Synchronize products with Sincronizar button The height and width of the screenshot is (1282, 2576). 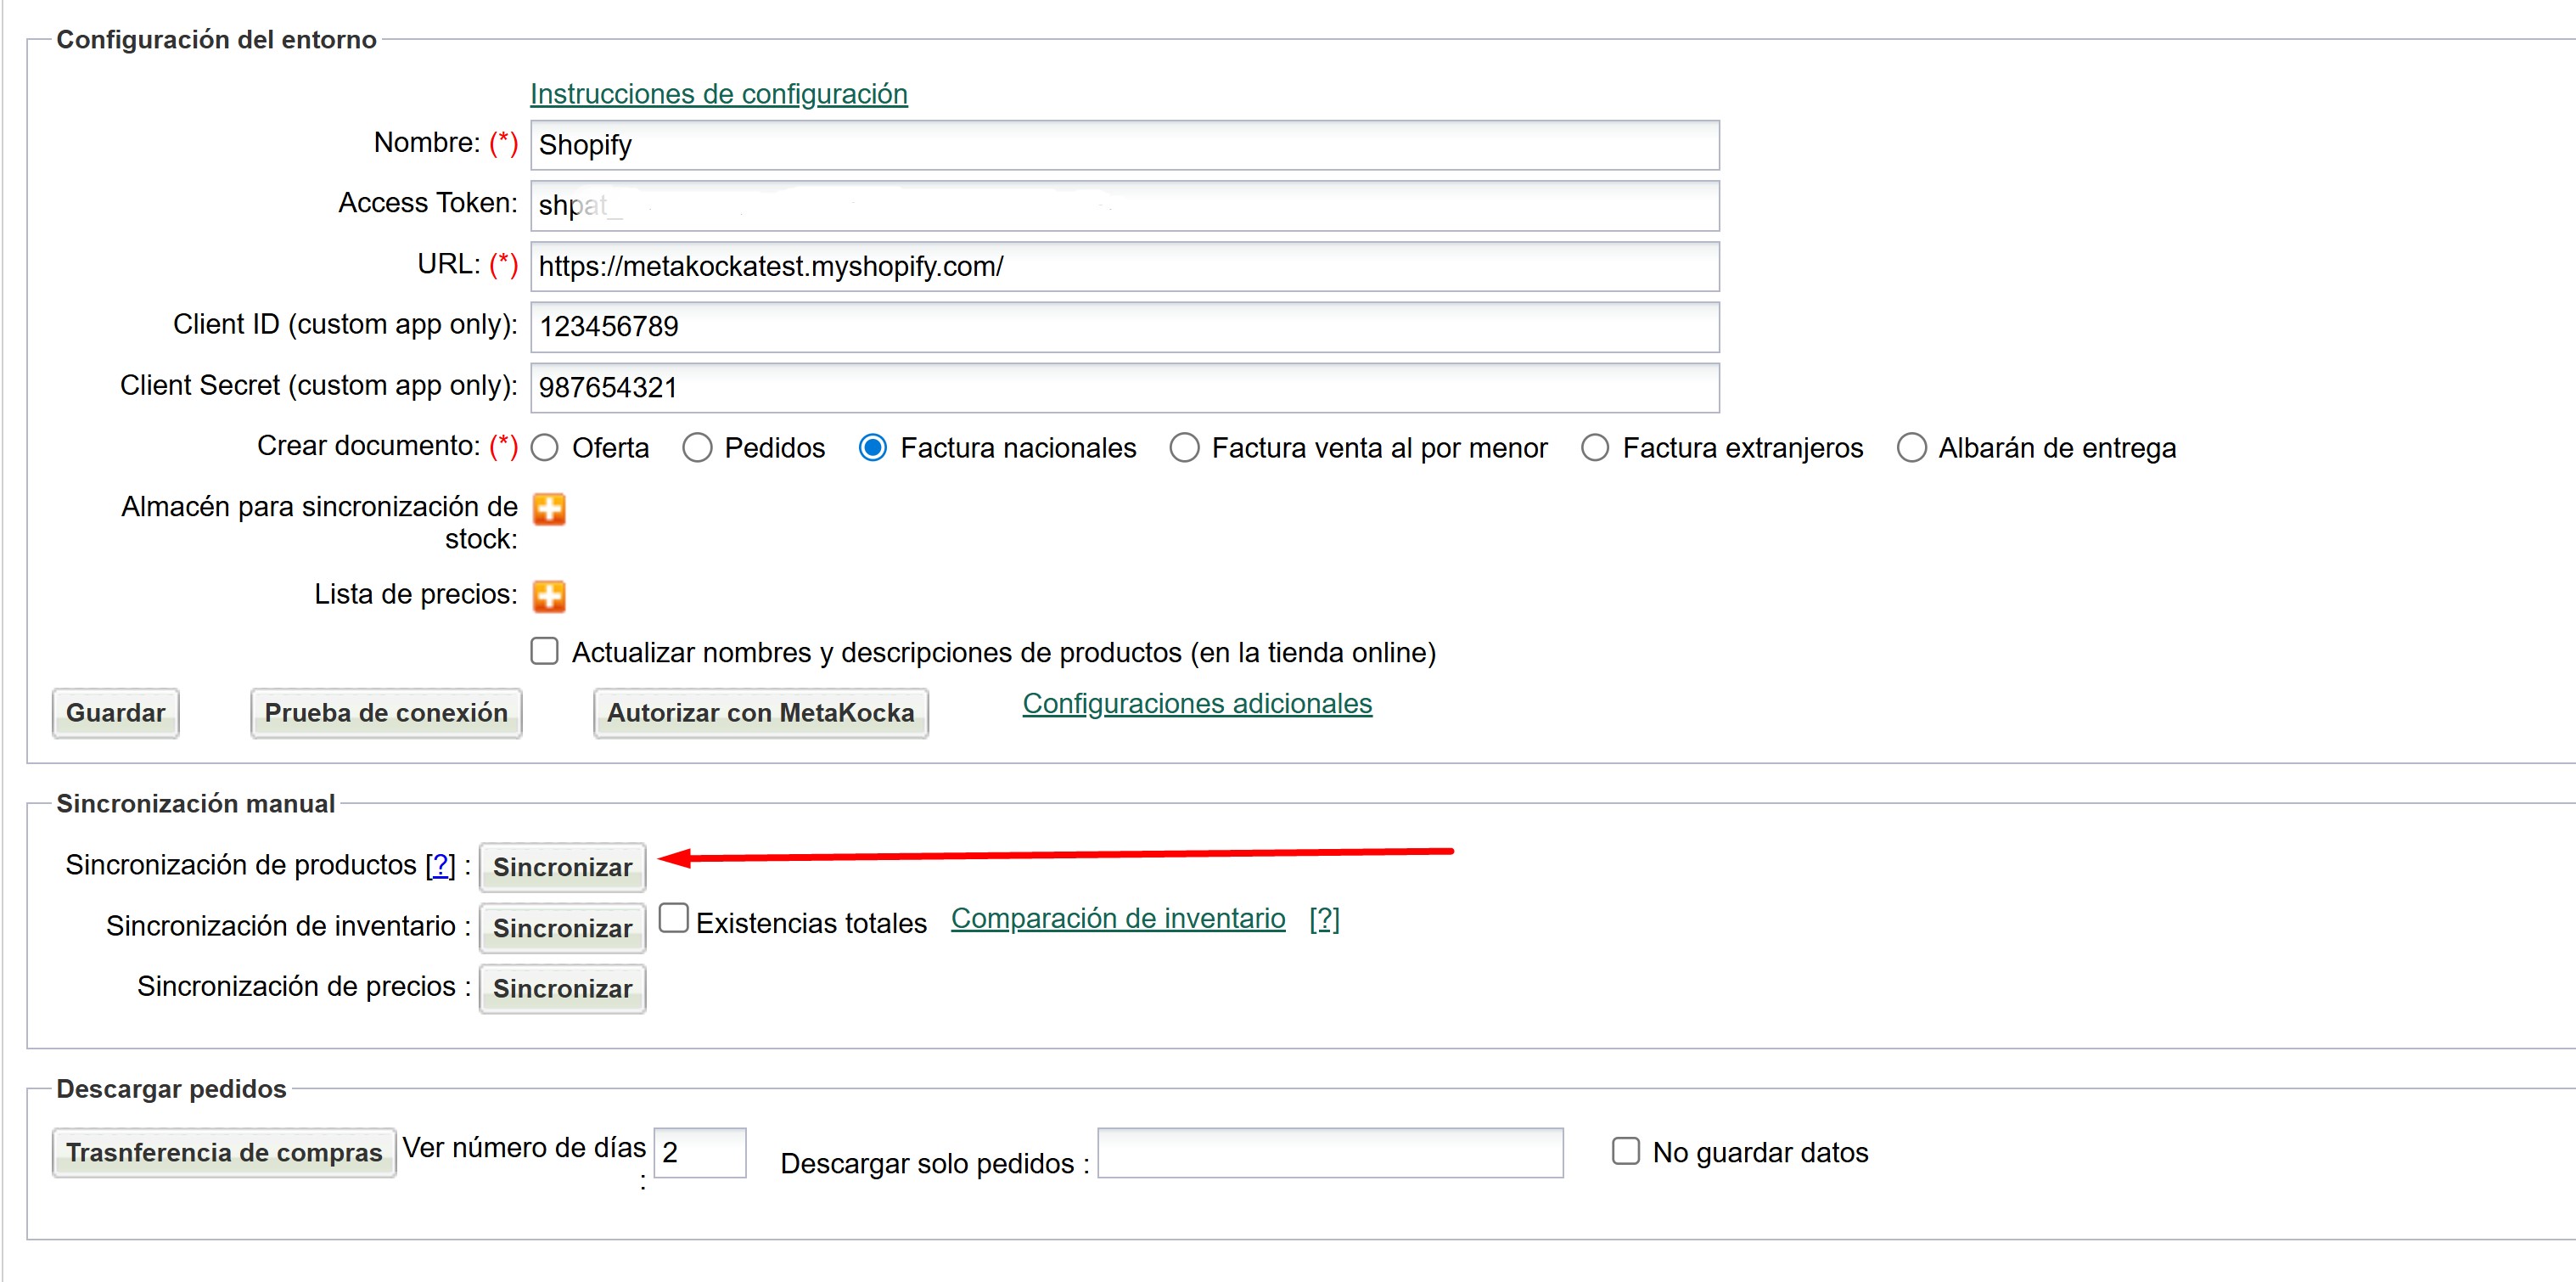click(x=562, y=867)
